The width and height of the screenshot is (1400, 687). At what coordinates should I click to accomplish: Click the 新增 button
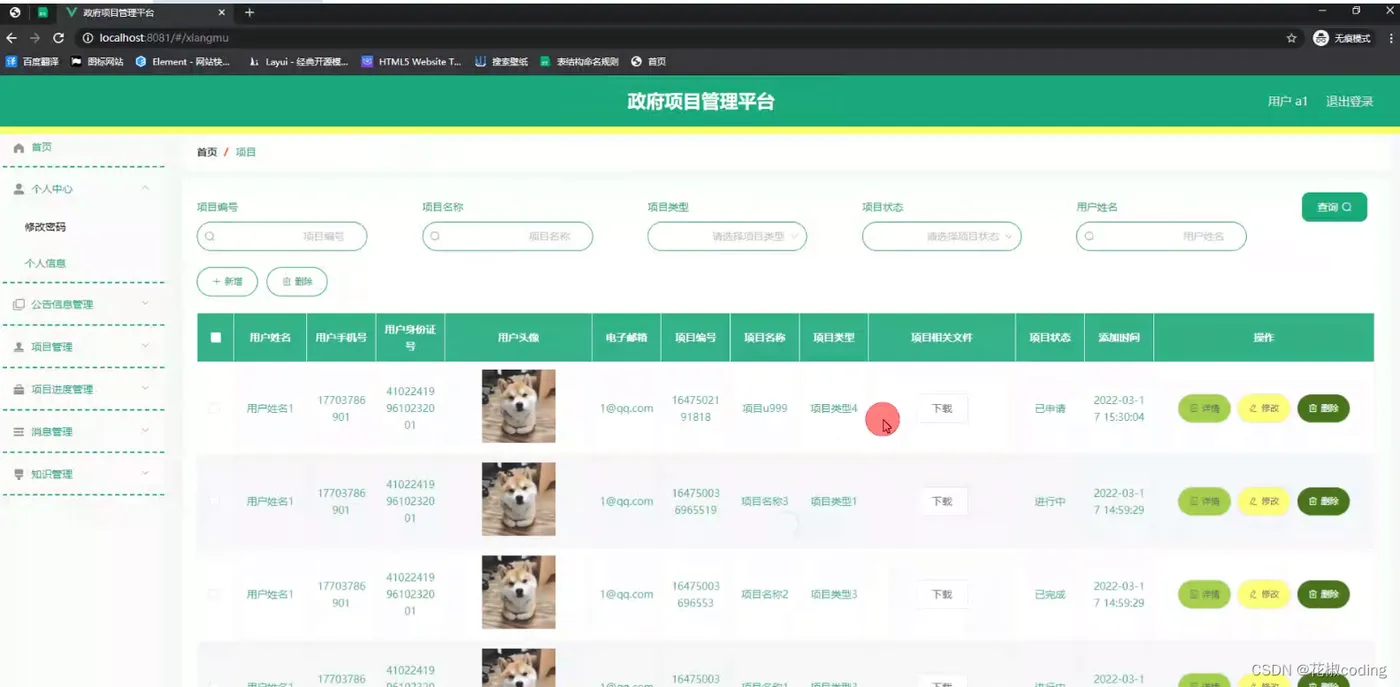point(227,282)
